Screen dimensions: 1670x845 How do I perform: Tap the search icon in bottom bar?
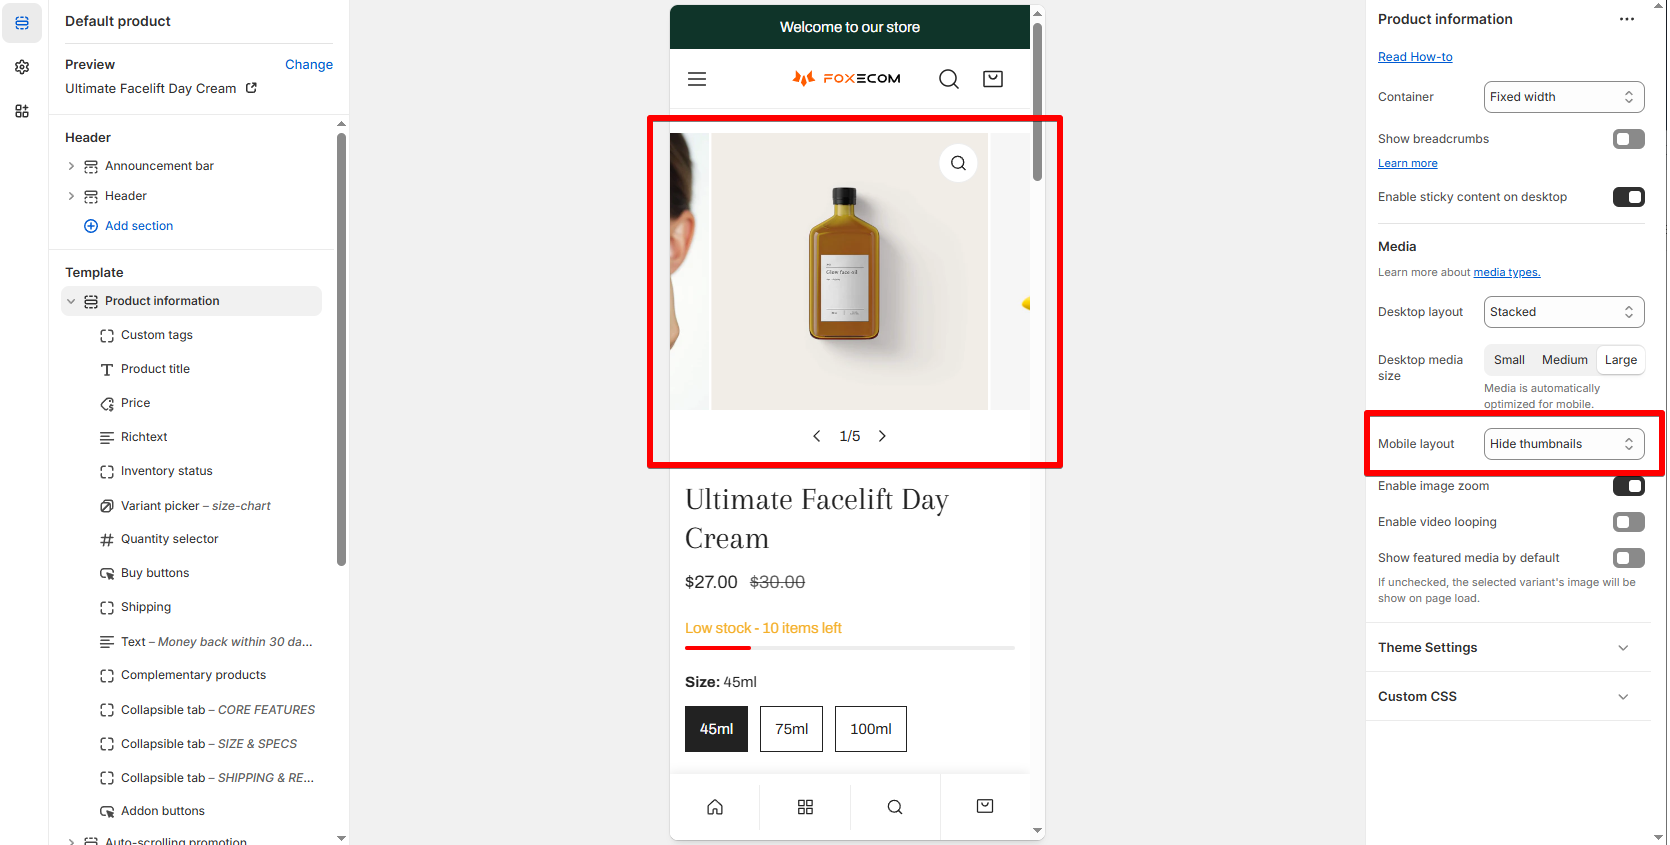pyautogui.click(x=895, y=807)
